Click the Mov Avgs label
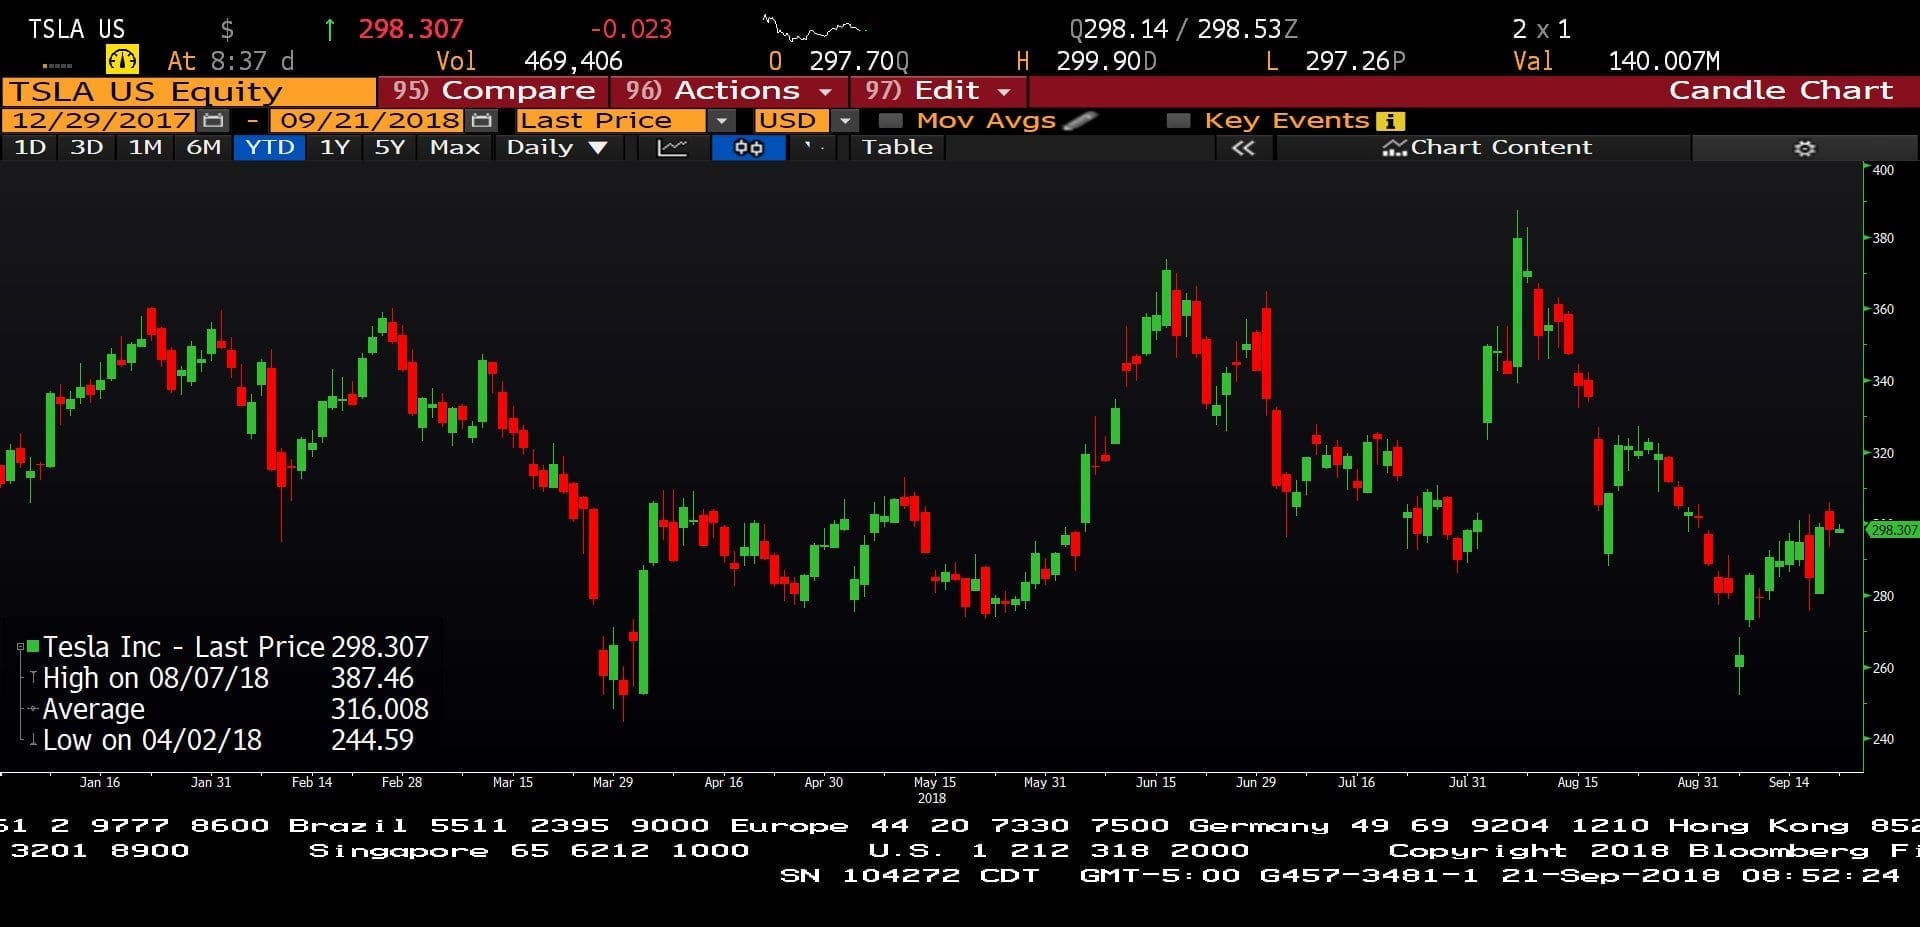The width and height of the screenshot is (1920, 927). pyautogui.click(x=985, y=121)
